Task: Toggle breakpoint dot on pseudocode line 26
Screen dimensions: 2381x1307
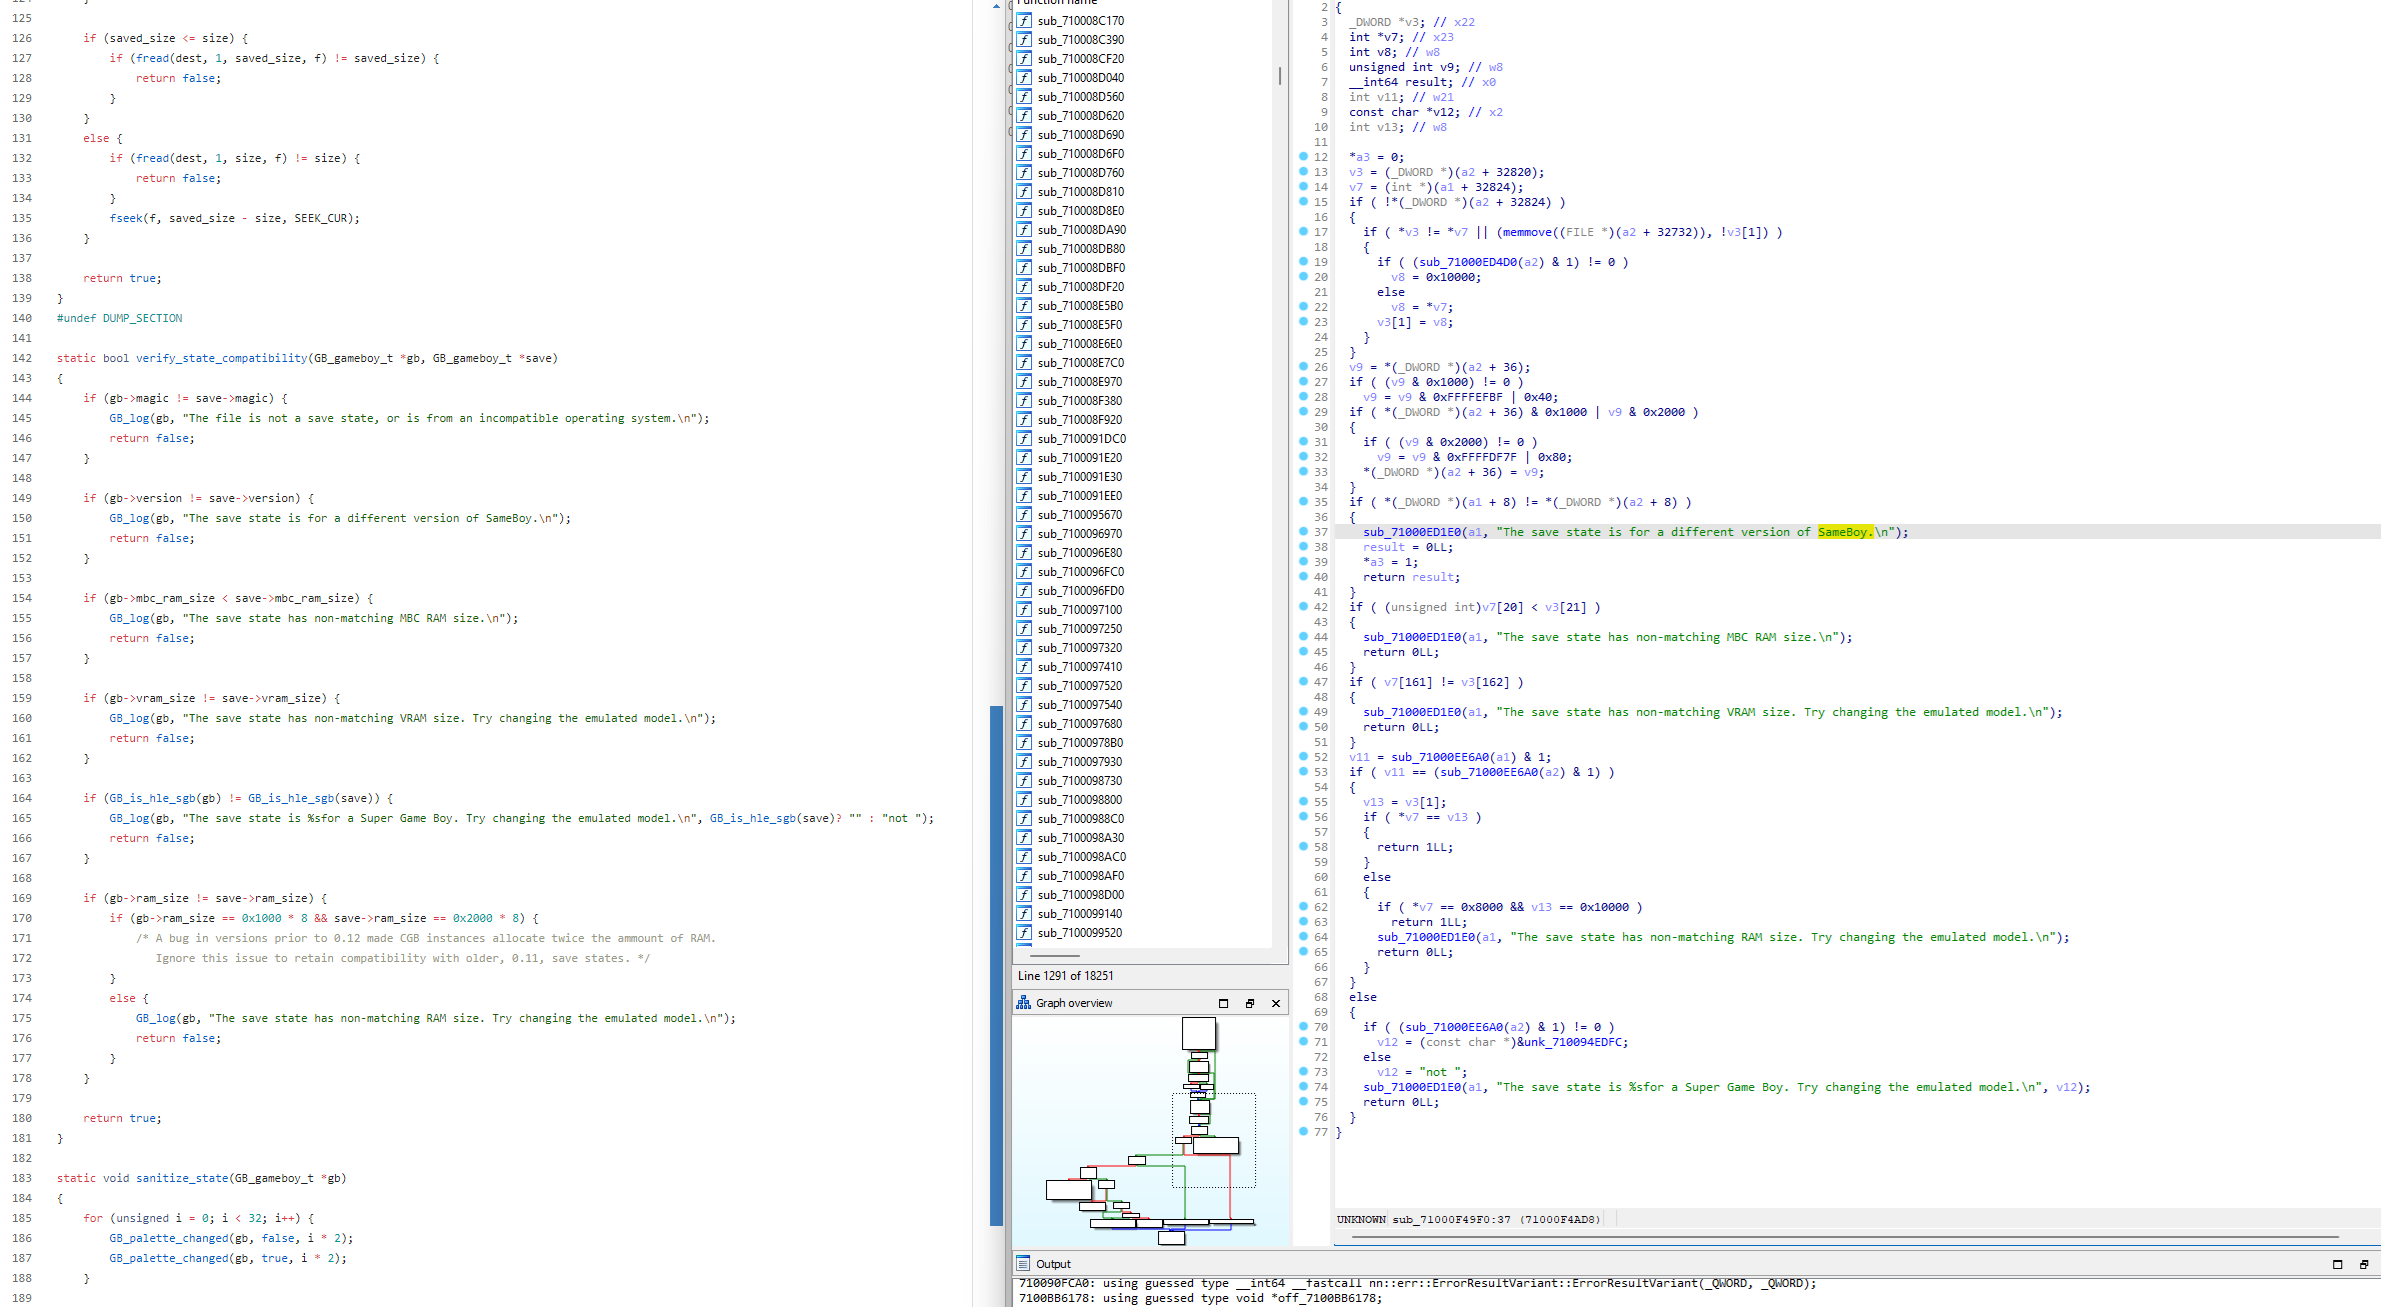Action: click(x=1303, y=366)
